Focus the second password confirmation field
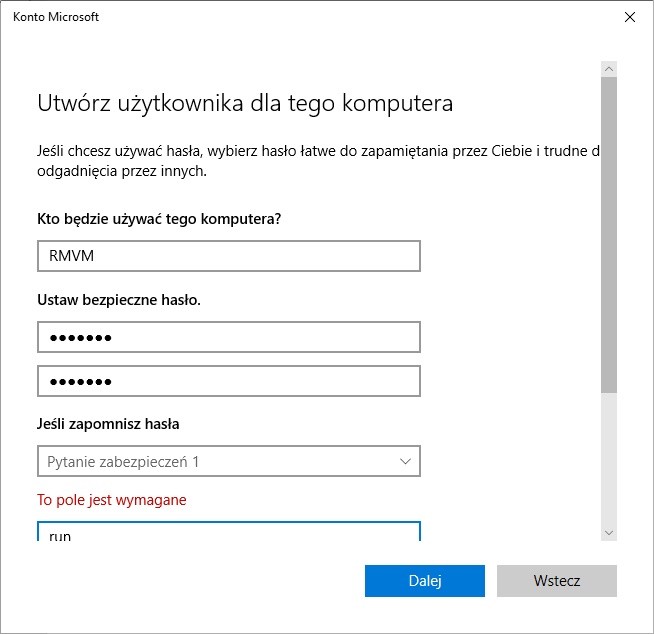This screenshot has height=634, width=654. (228, 381)
